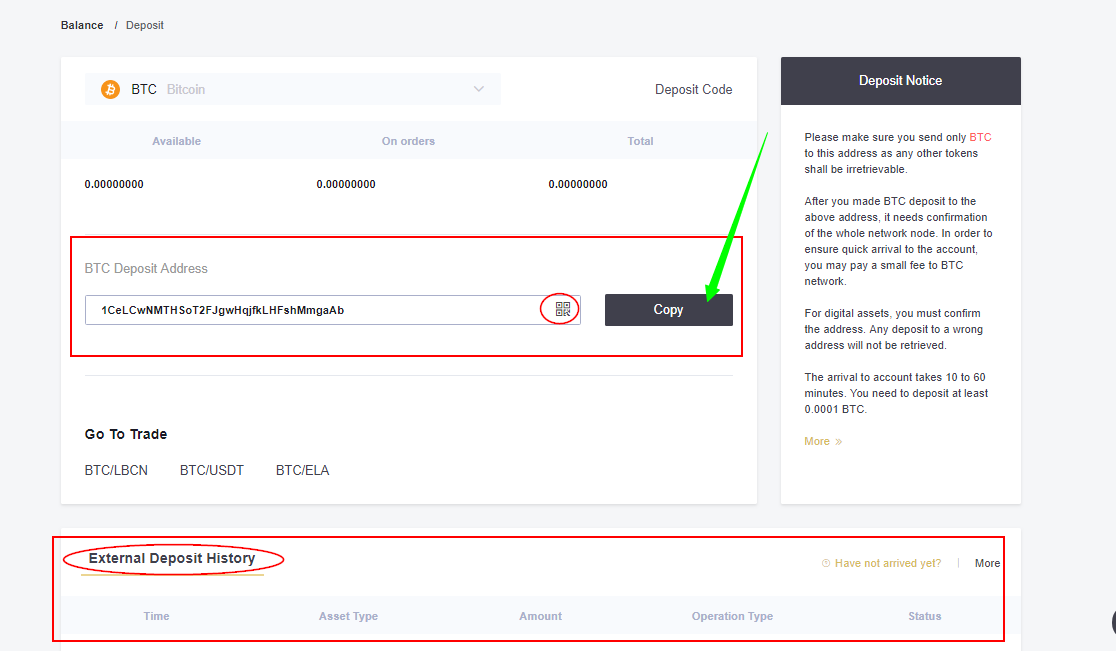Click the Amount column header

pos(540,616)
